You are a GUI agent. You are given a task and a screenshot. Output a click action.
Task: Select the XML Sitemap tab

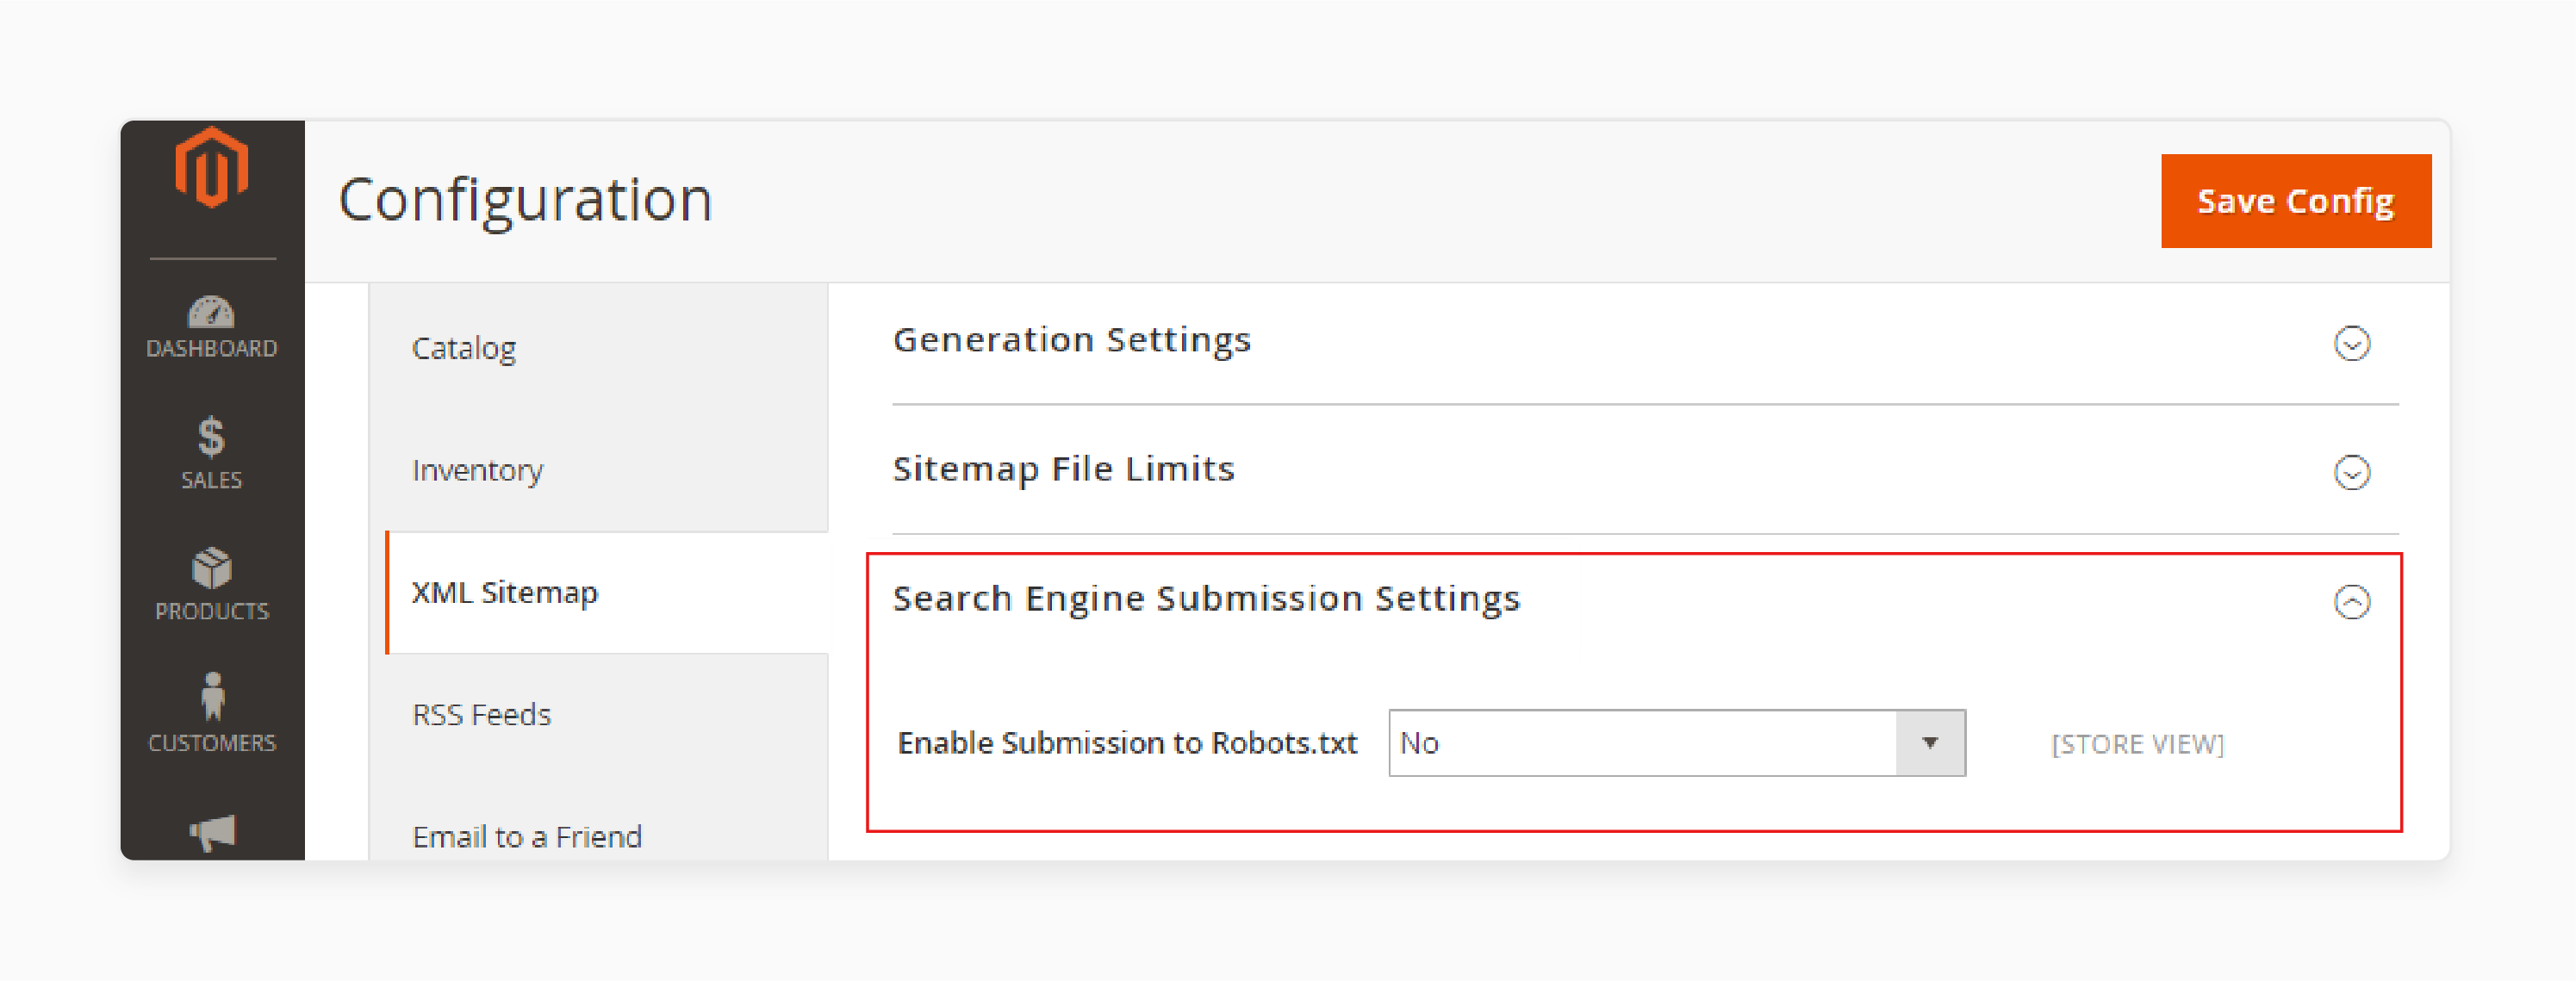click(607, 592)
